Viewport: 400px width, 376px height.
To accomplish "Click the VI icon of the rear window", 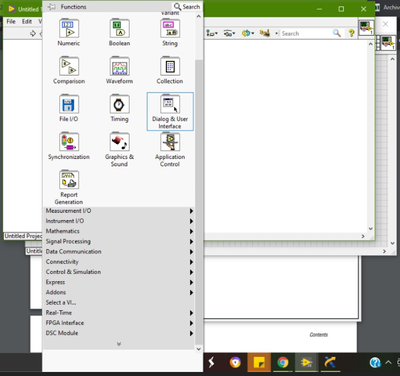I will click(388, 43).
